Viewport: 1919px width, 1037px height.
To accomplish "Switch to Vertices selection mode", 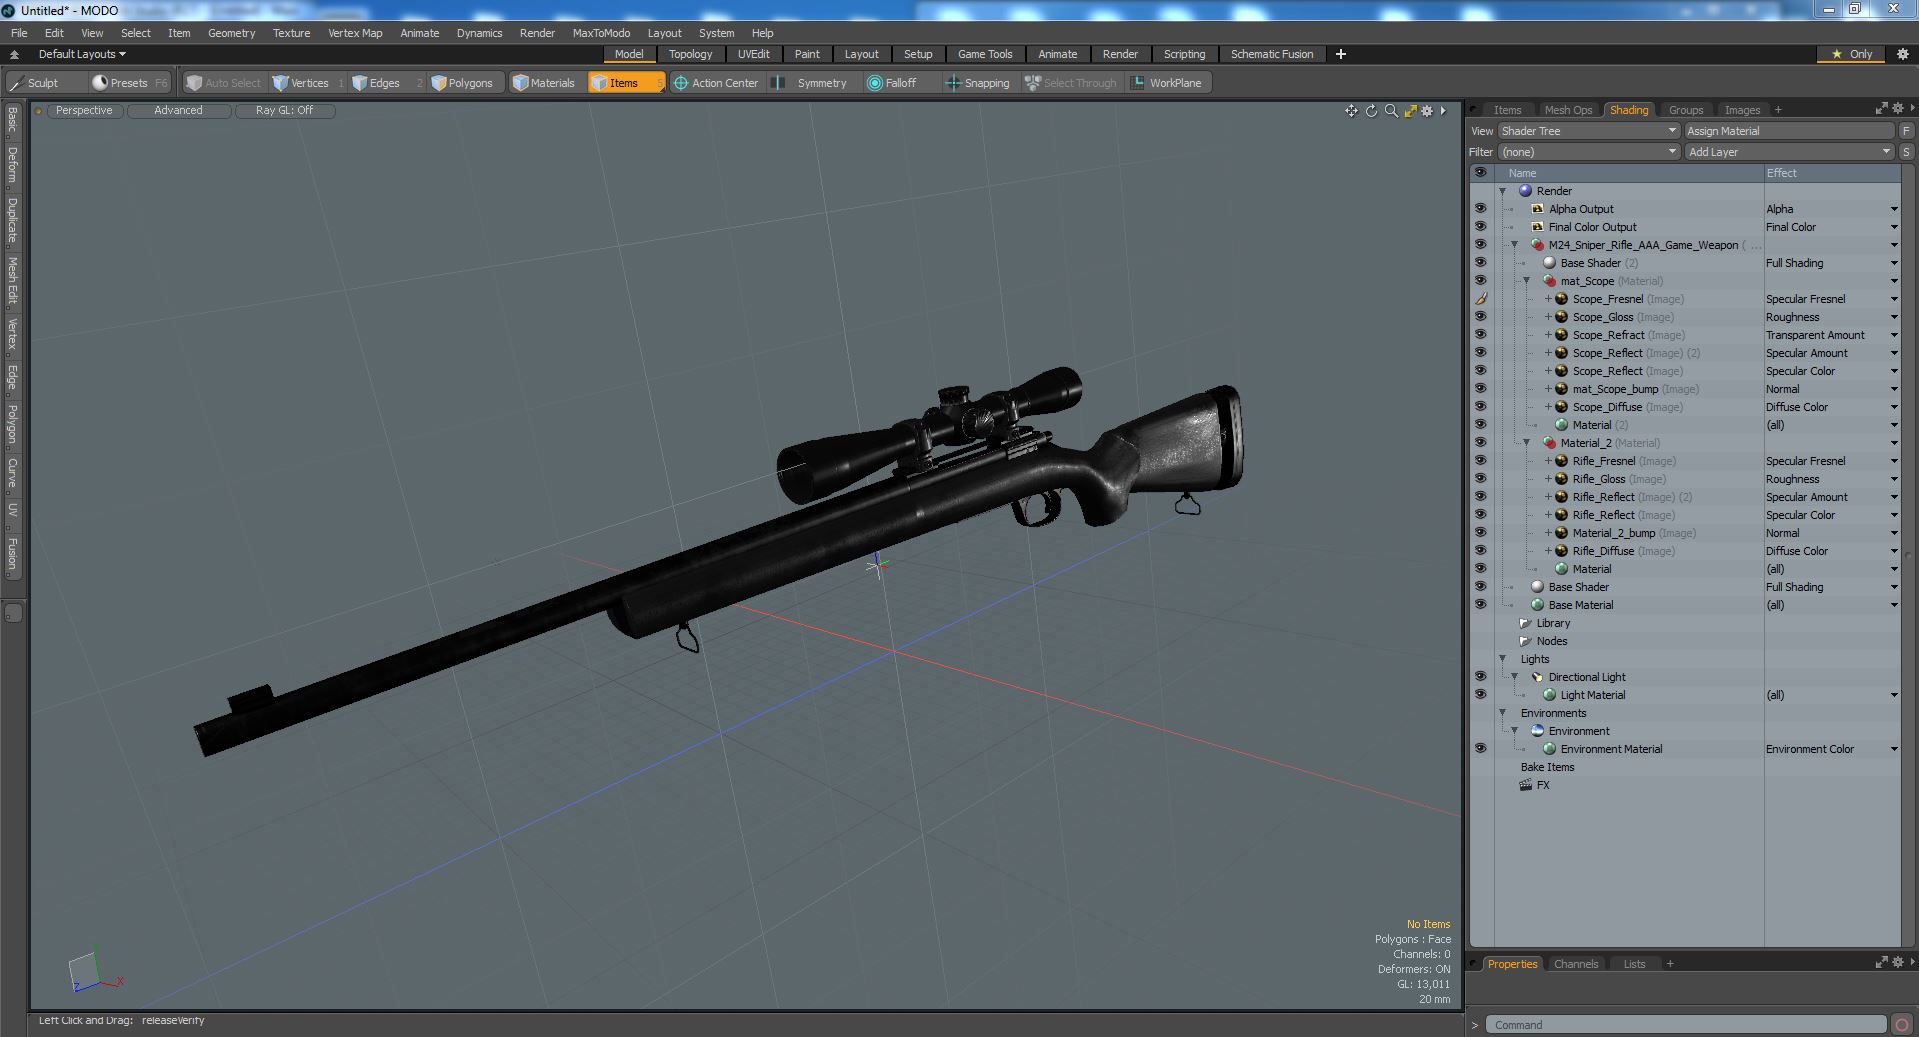I will [x=307, y=83].
